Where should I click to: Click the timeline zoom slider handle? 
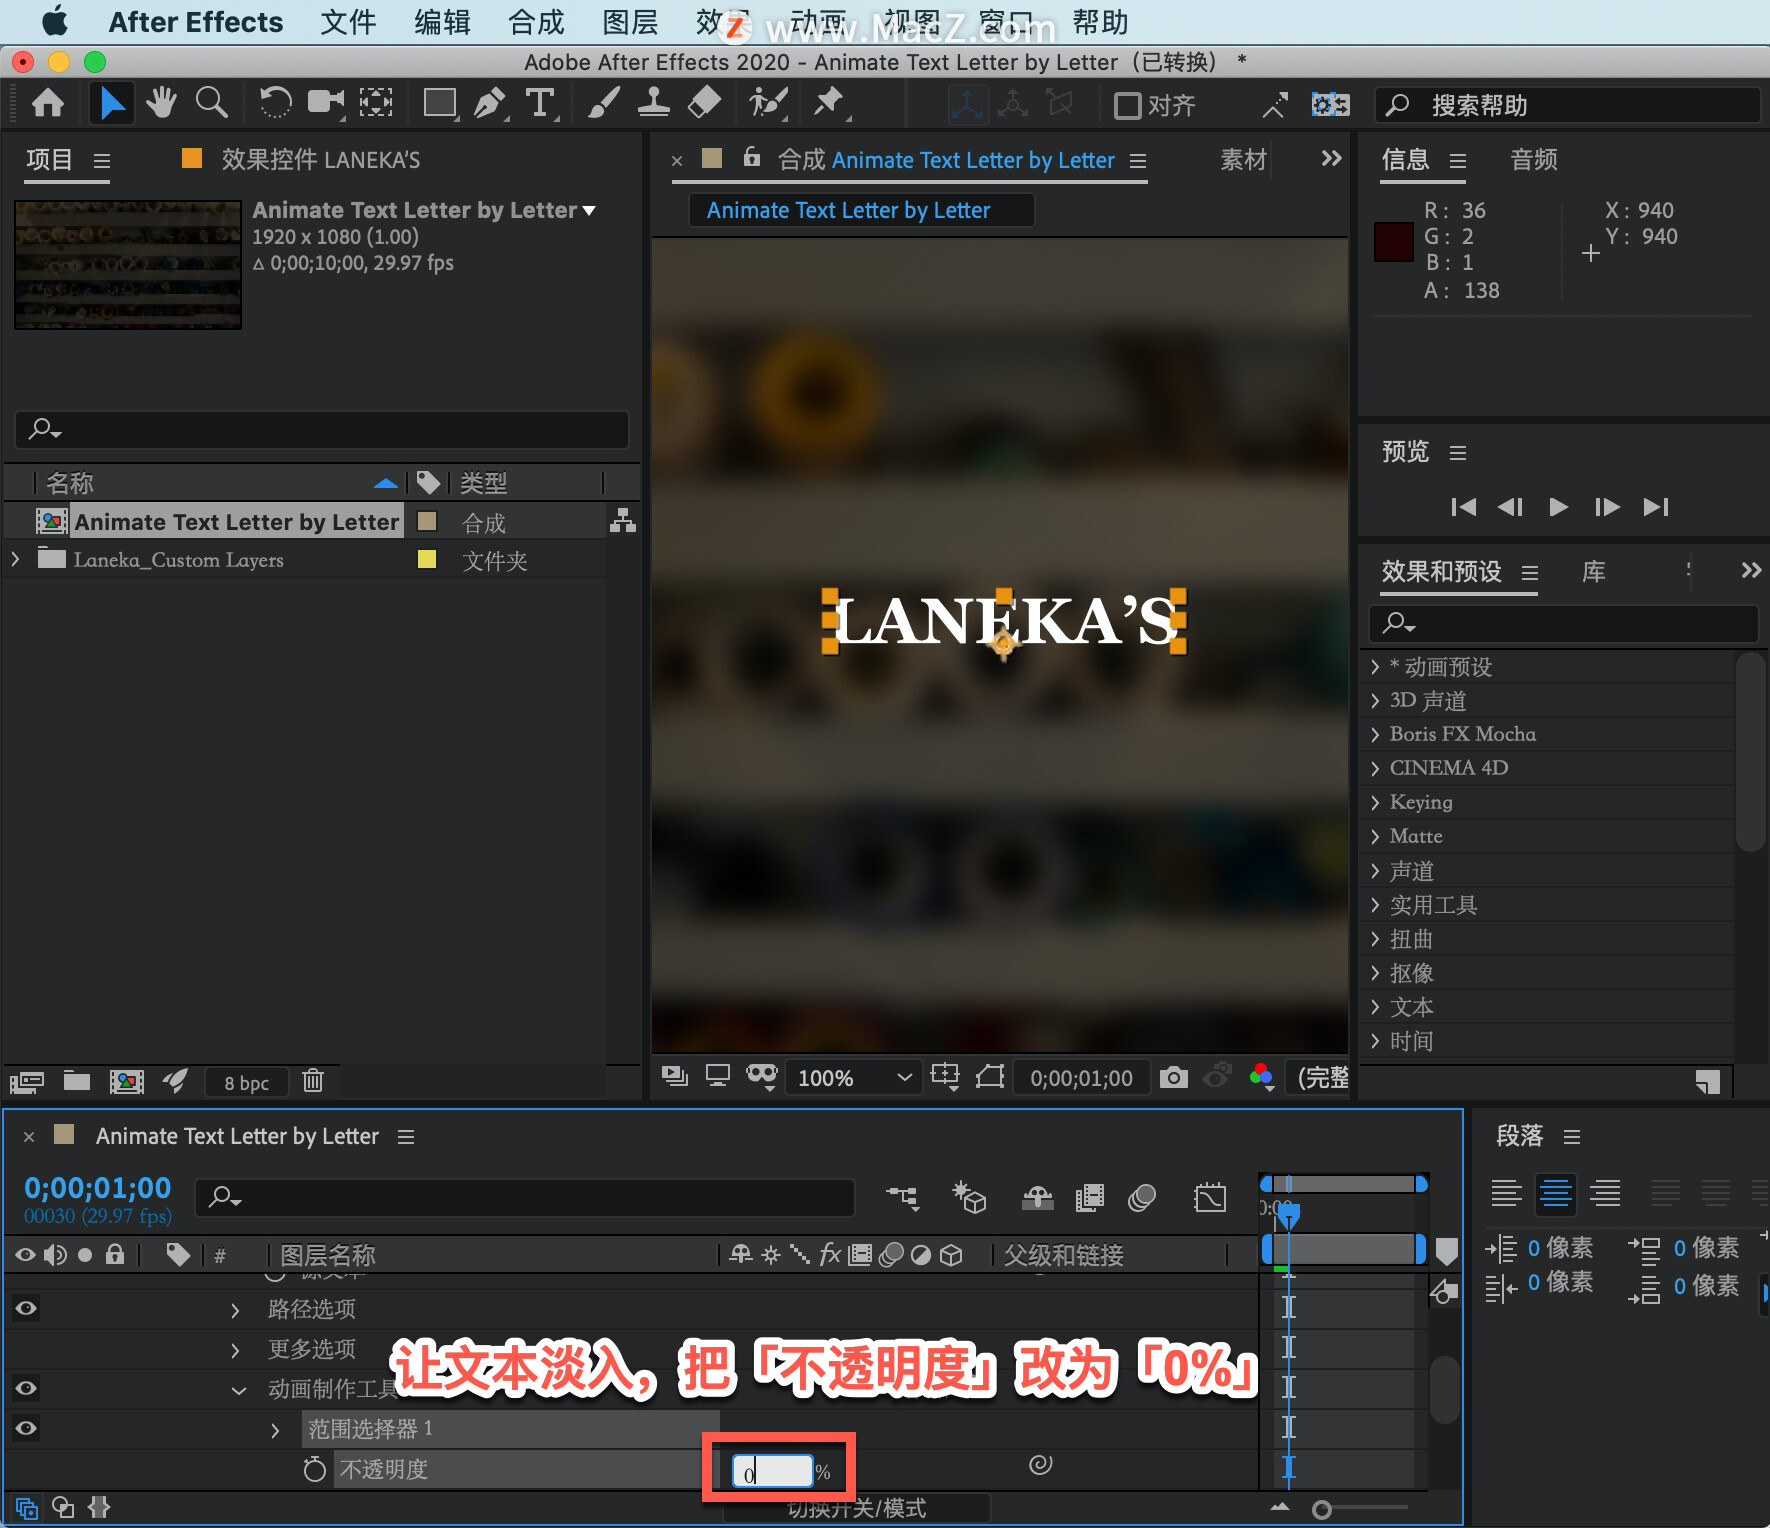tap(1321, 1509)
